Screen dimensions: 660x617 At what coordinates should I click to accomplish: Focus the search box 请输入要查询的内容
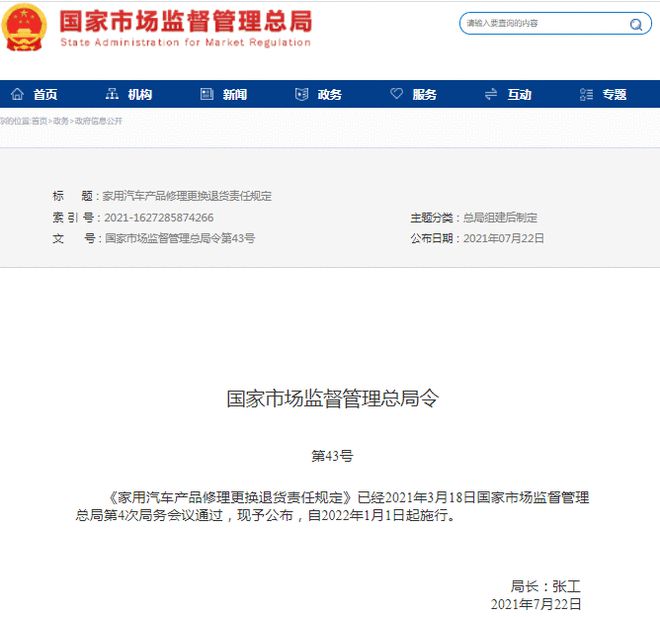point(555,24)
